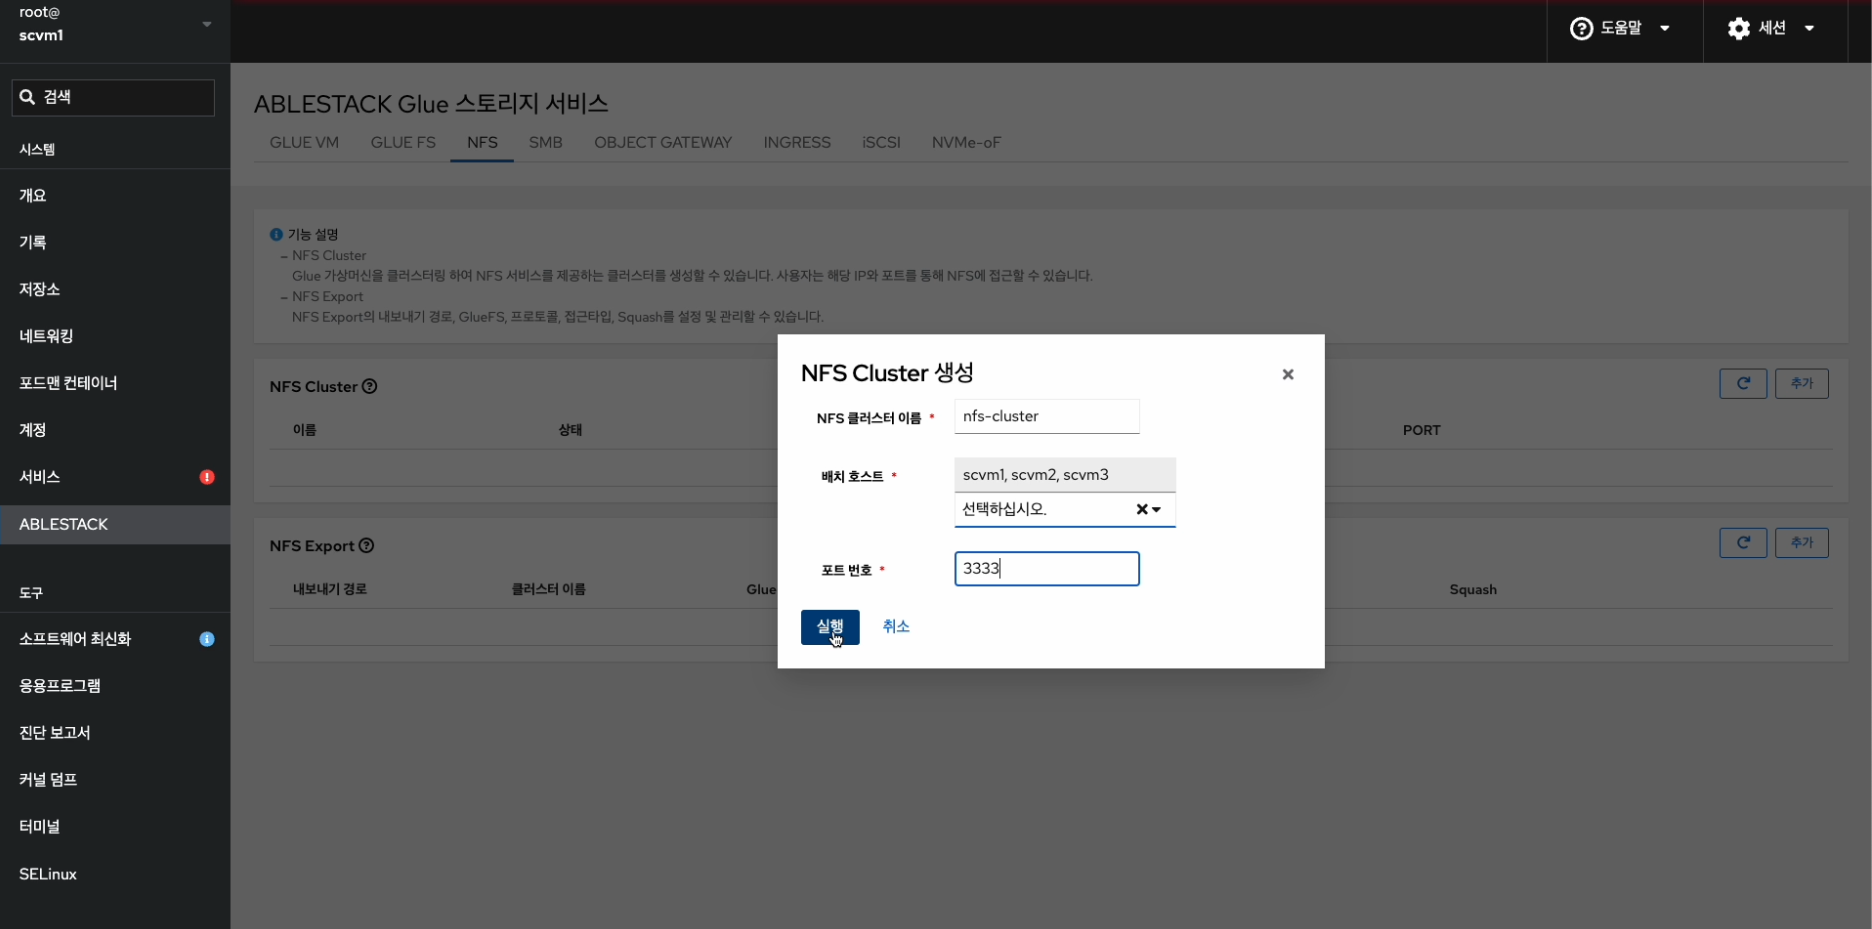Screen dimensions: 1872x929
Task: Open 터미널 from the sidebar
Action: [40, 827]
